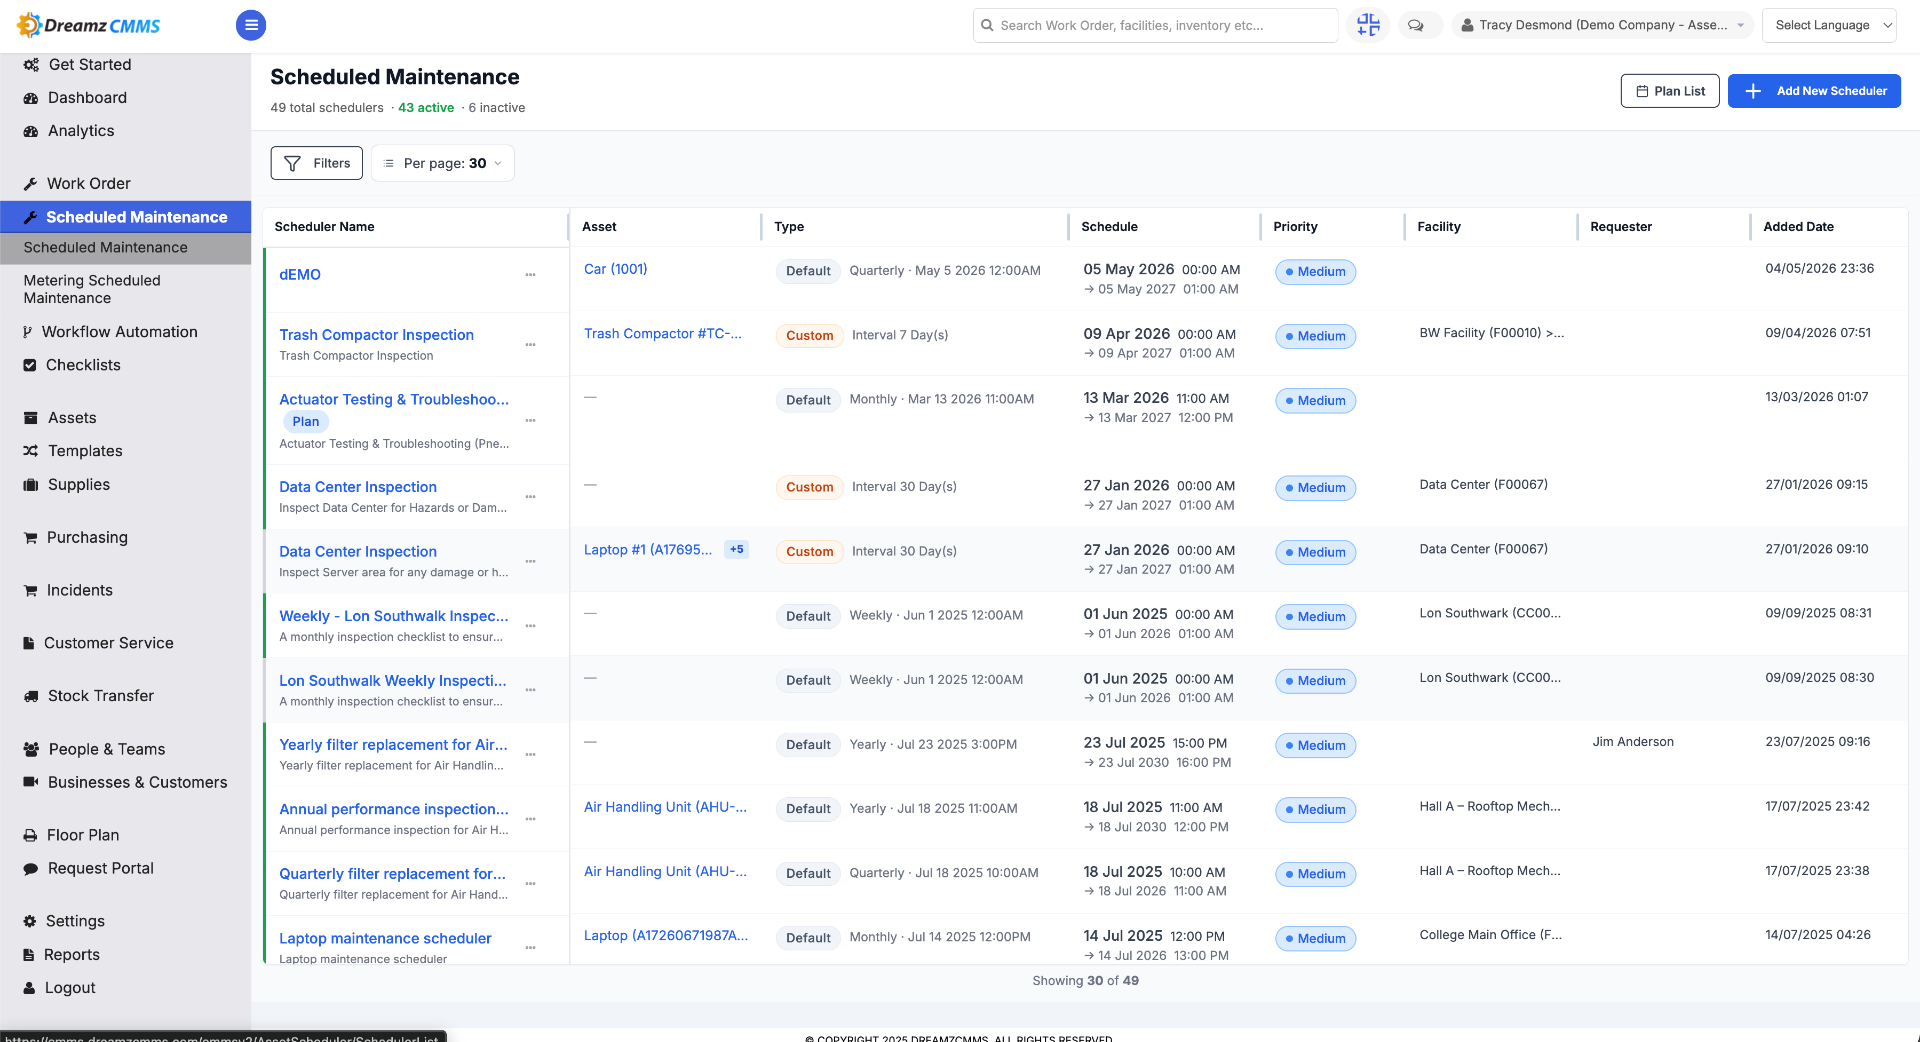Click the Dreamz CMMS logo

pyautogui.click(x=89, y=25)
